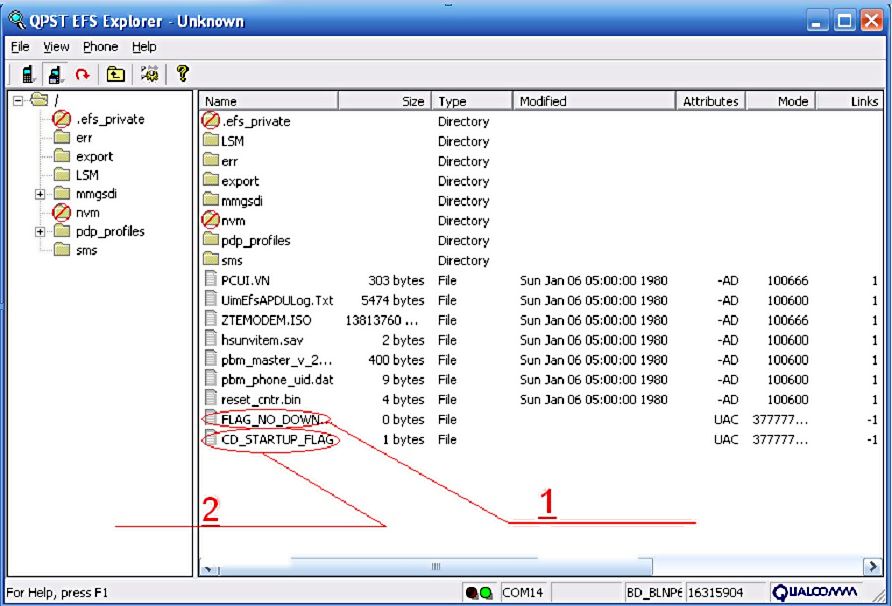Sort by the Type column header
892x606 pixels.
(x=472, y=101)
